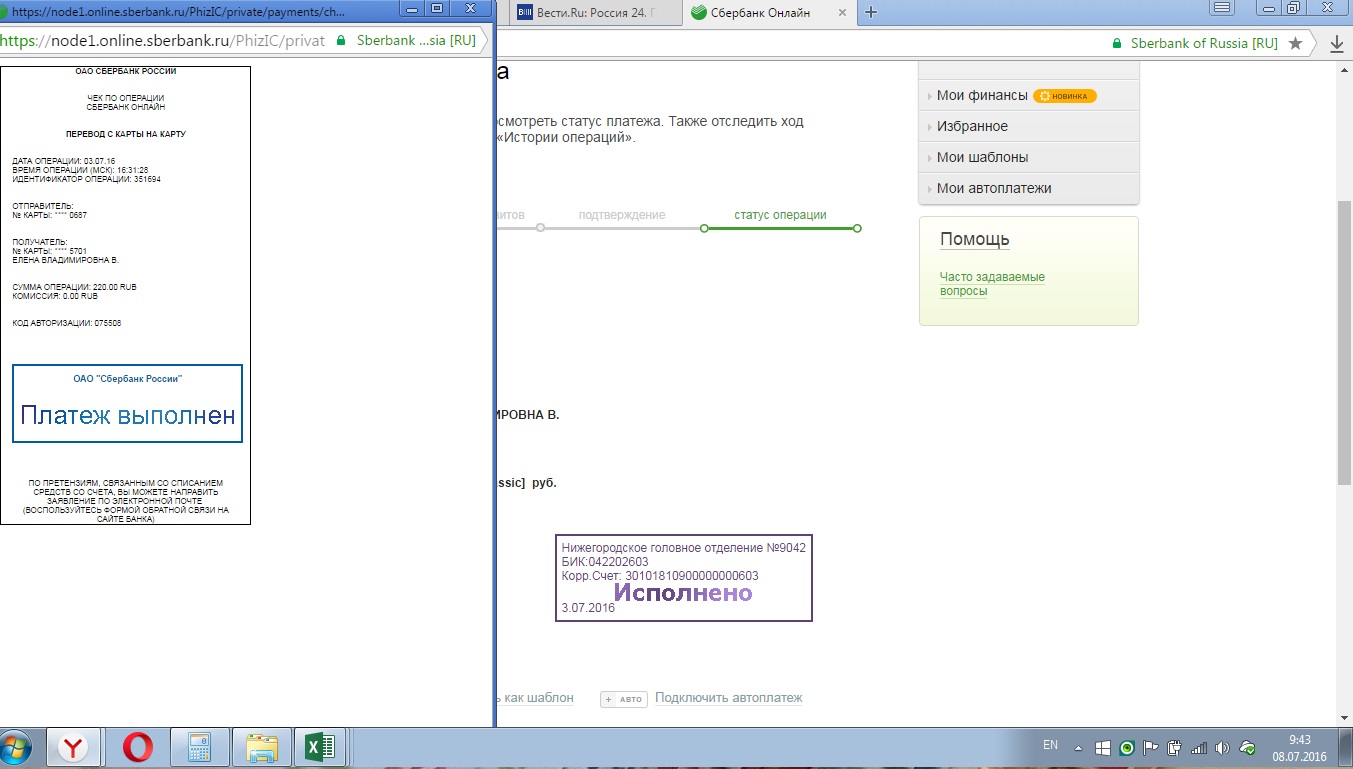
Task: Open Мои автоплатежи in the sidebar
Action: tap(994, 188)
